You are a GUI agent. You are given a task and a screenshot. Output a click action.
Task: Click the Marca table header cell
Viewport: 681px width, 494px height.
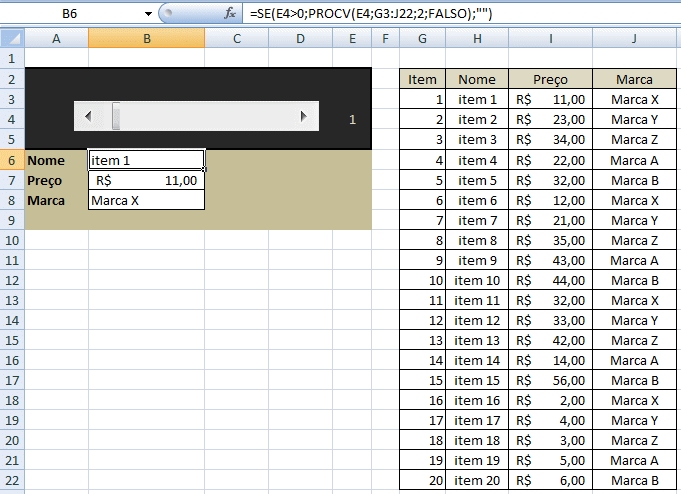coord(635,79)
